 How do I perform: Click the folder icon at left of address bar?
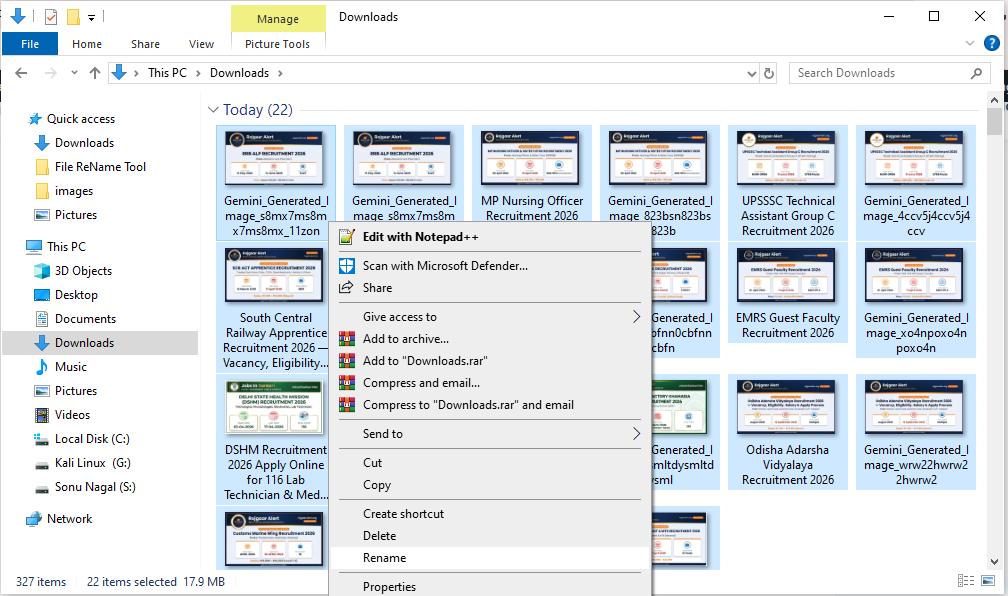click(x=120, y=72)
